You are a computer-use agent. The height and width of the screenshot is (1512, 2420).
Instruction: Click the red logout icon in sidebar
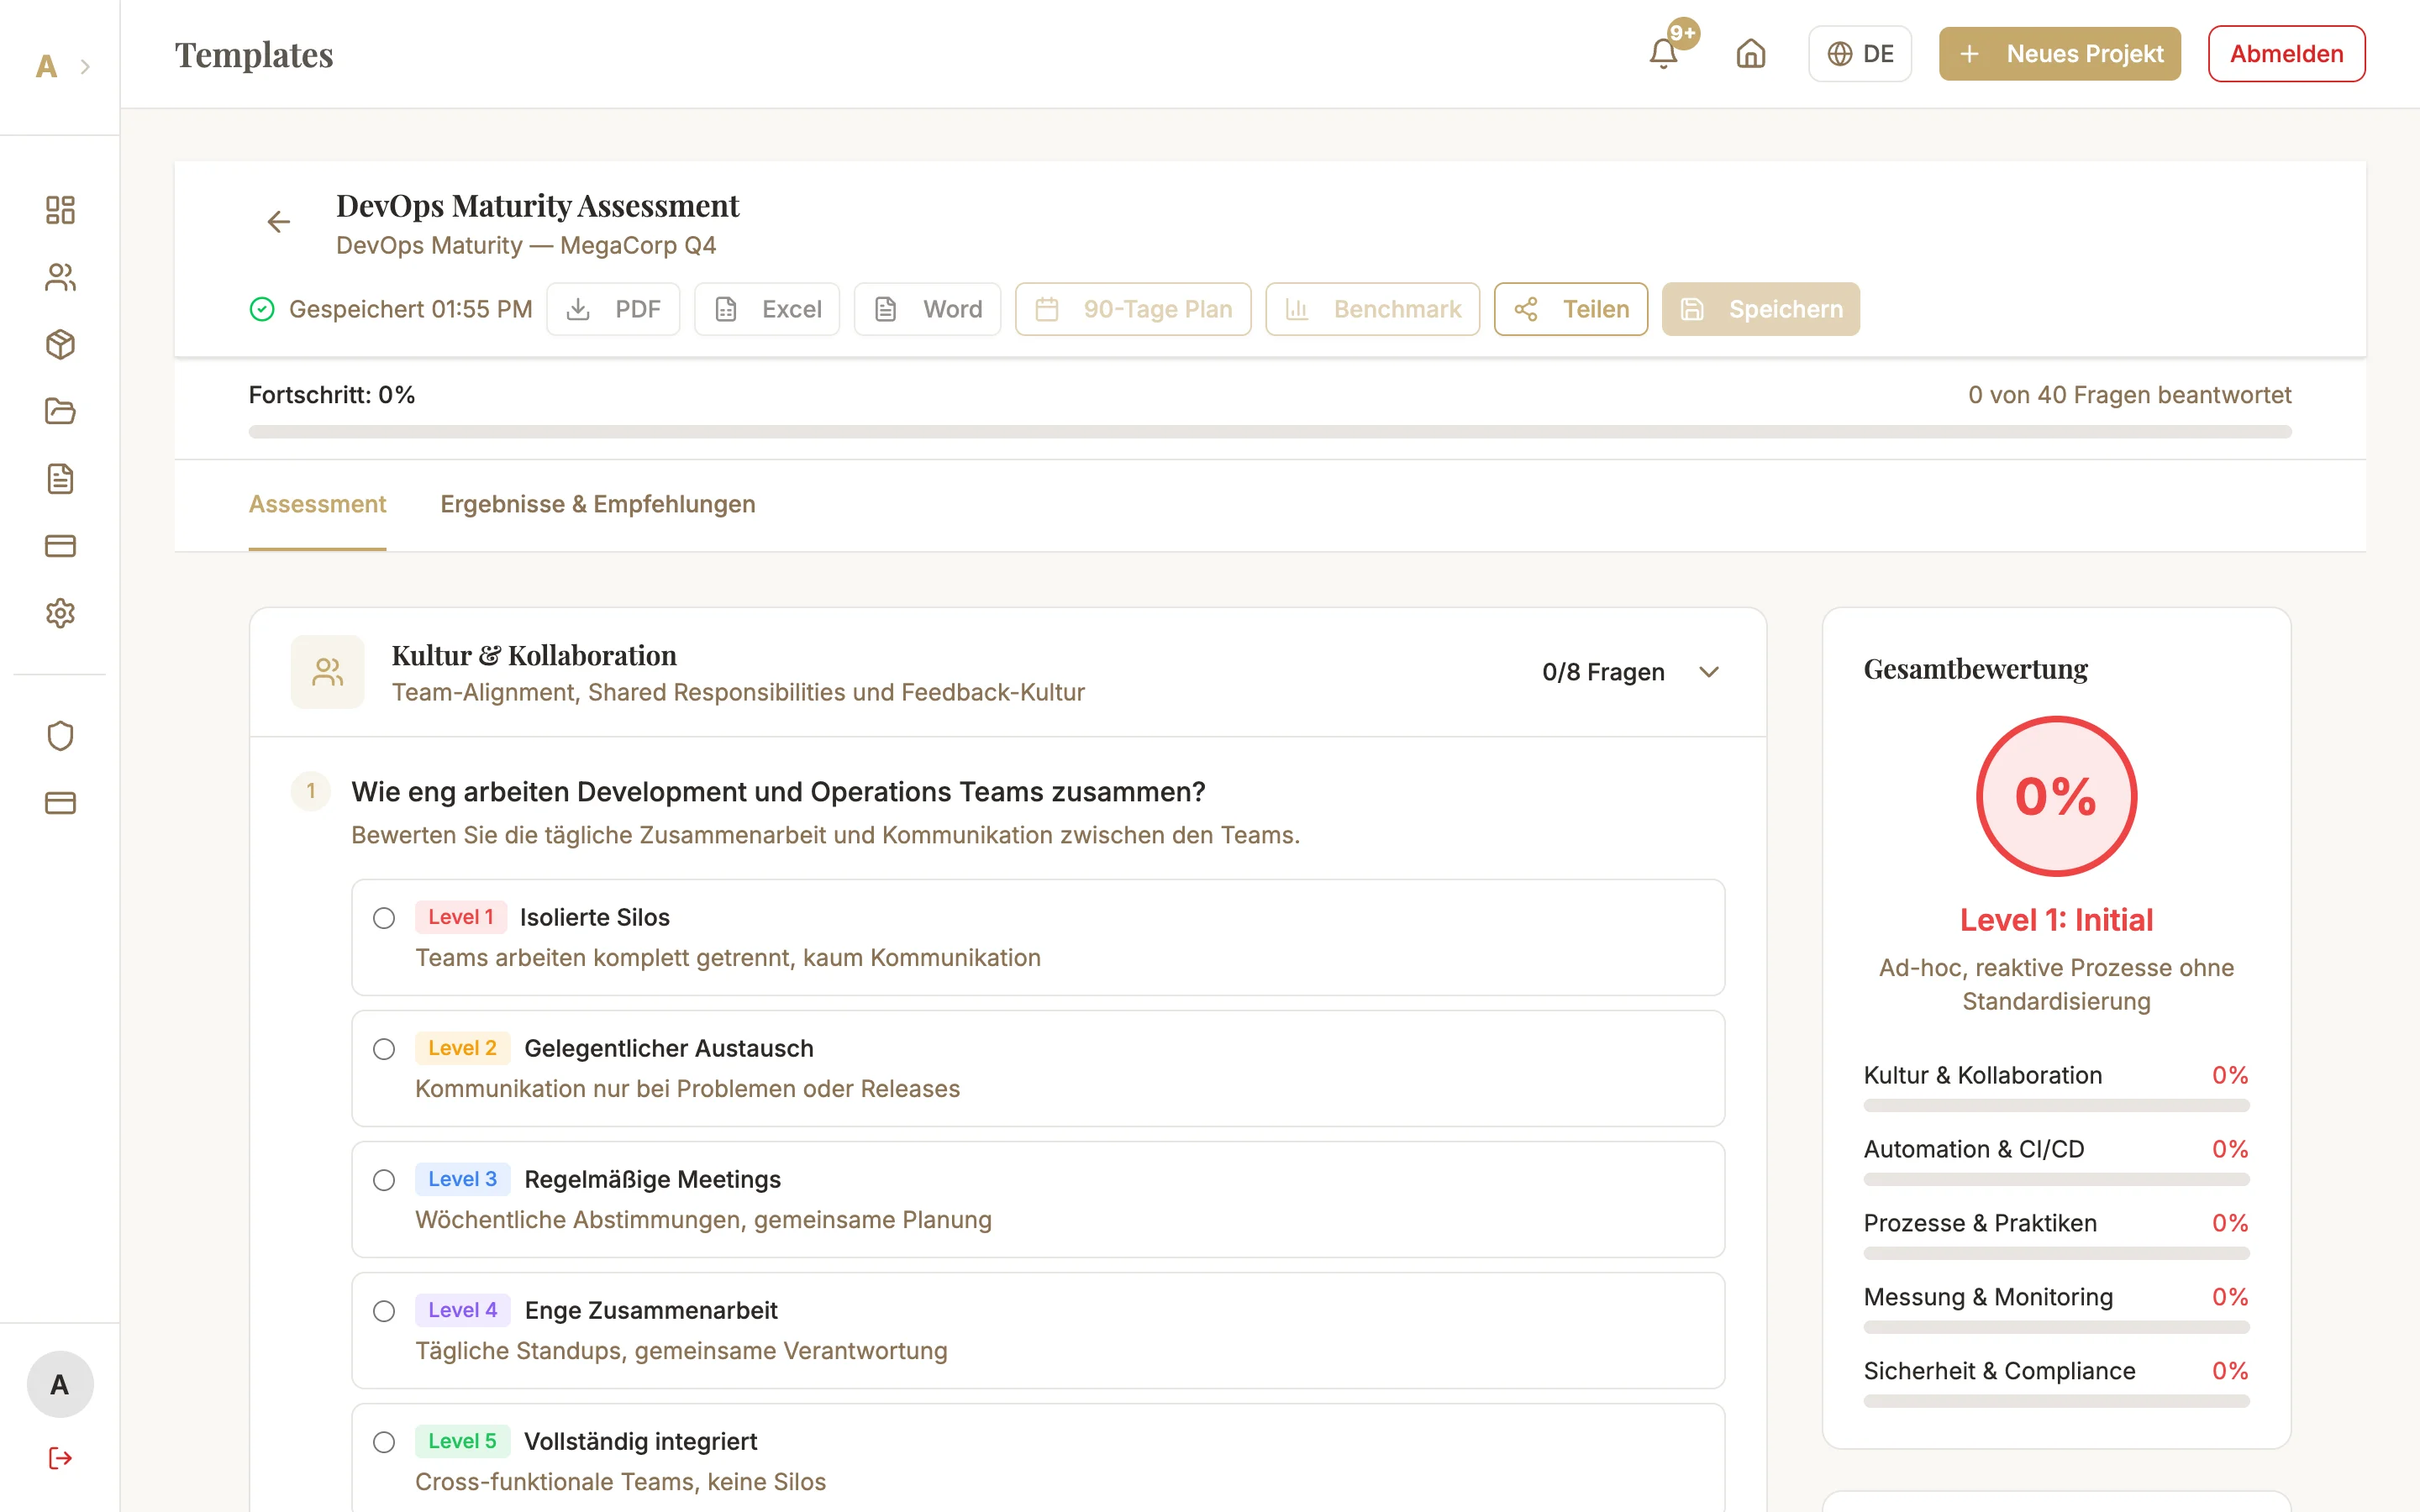tap(60, 1458)
